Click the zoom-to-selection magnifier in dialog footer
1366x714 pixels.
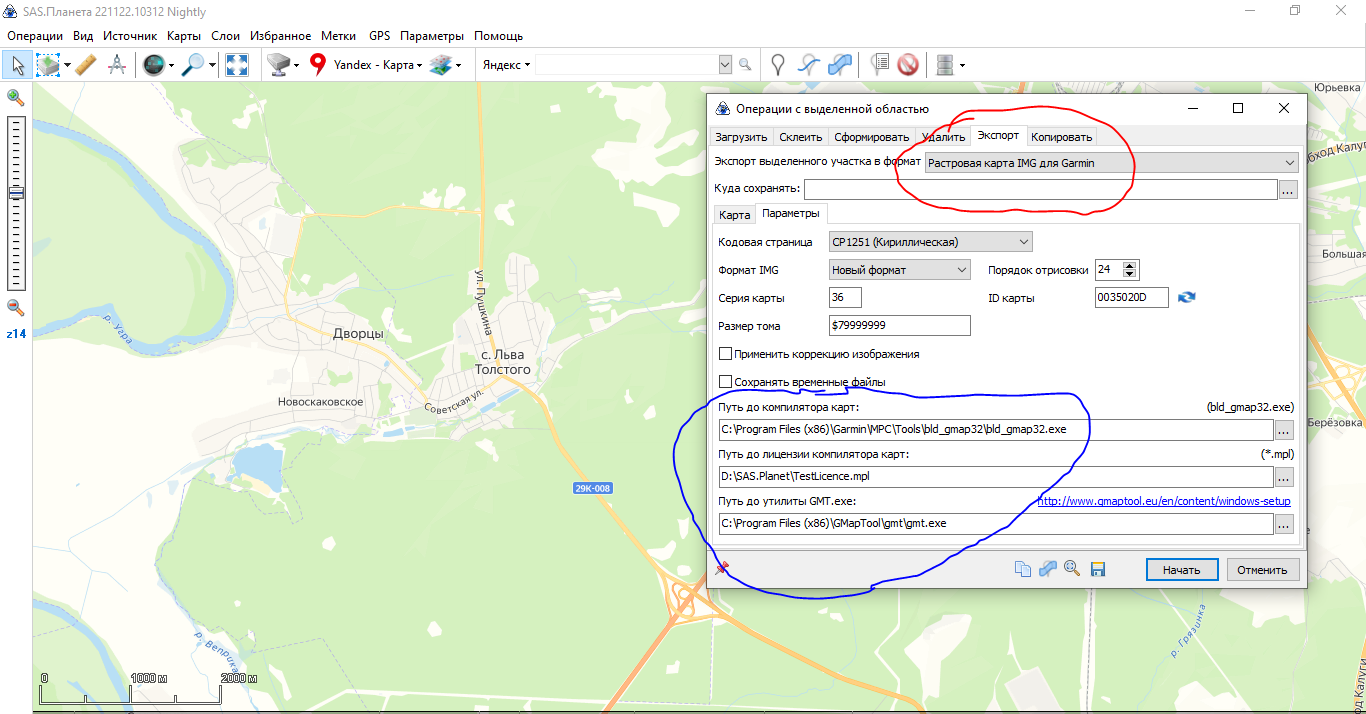point(1072,569)
